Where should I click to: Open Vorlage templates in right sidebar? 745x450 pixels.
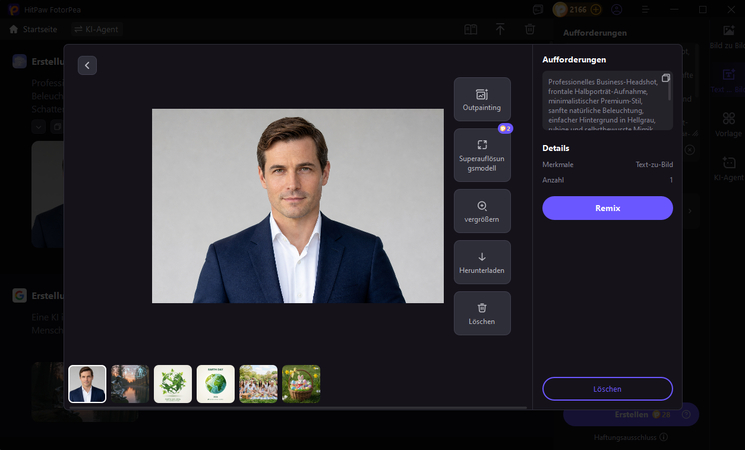click(x=728, y=125)
